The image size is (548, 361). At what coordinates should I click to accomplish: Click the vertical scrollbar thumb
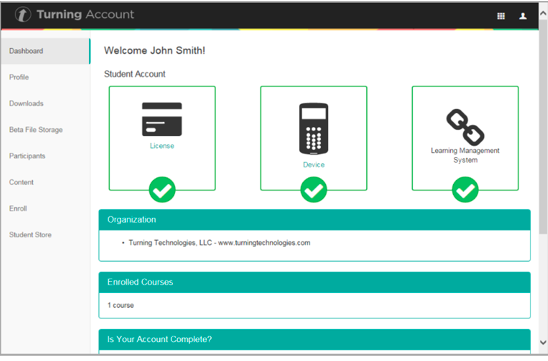pyautogui.click(x=543, y=127)
